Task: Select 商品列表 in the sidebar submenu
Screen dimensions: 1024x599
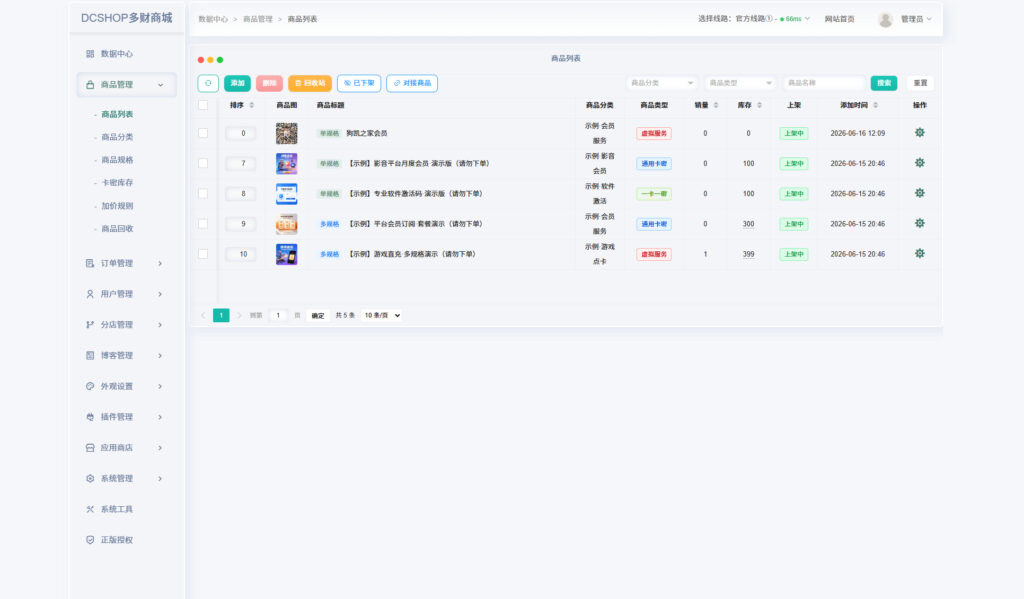Action: (117, 114)
